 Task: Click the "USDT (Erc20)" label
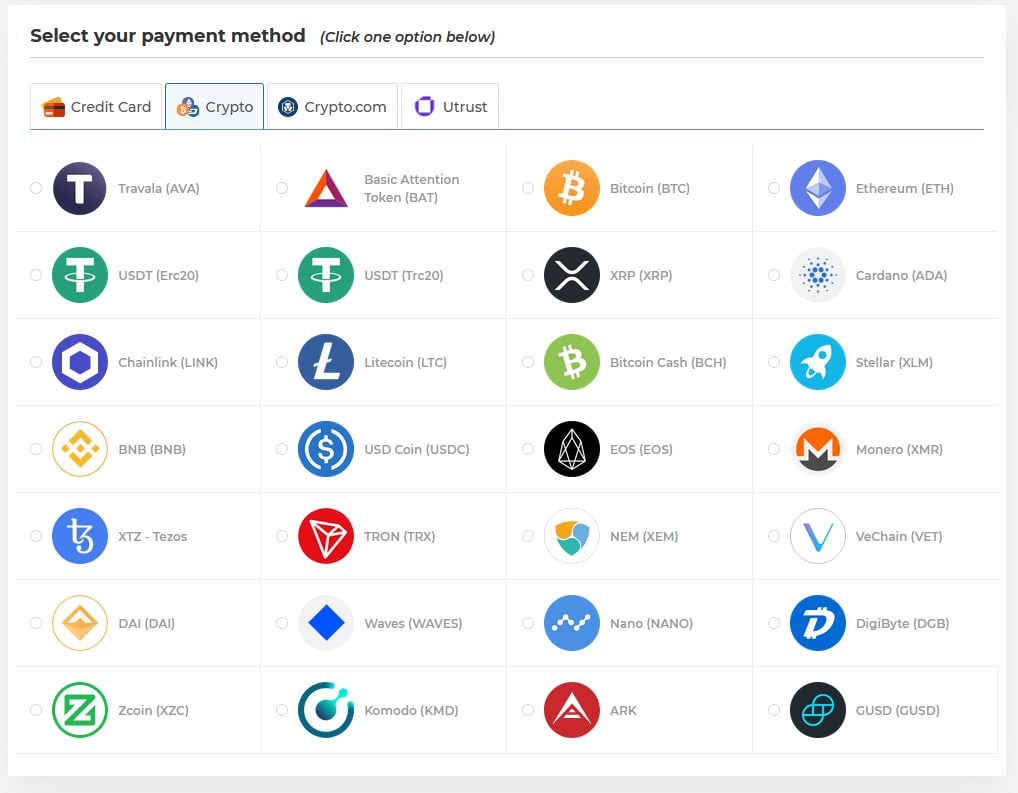[x=158, y=275]
